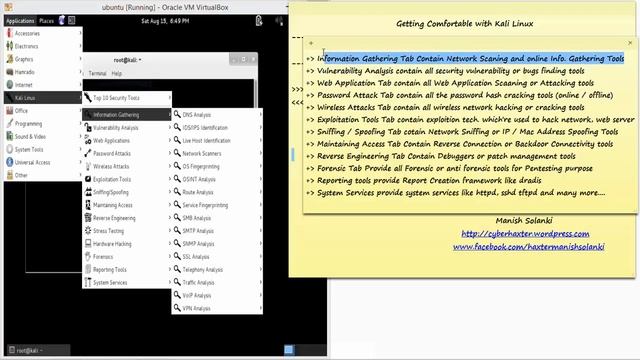Open the Places menu in top panel
Viewport: 640px width, 360px height.
click(46, 21)
